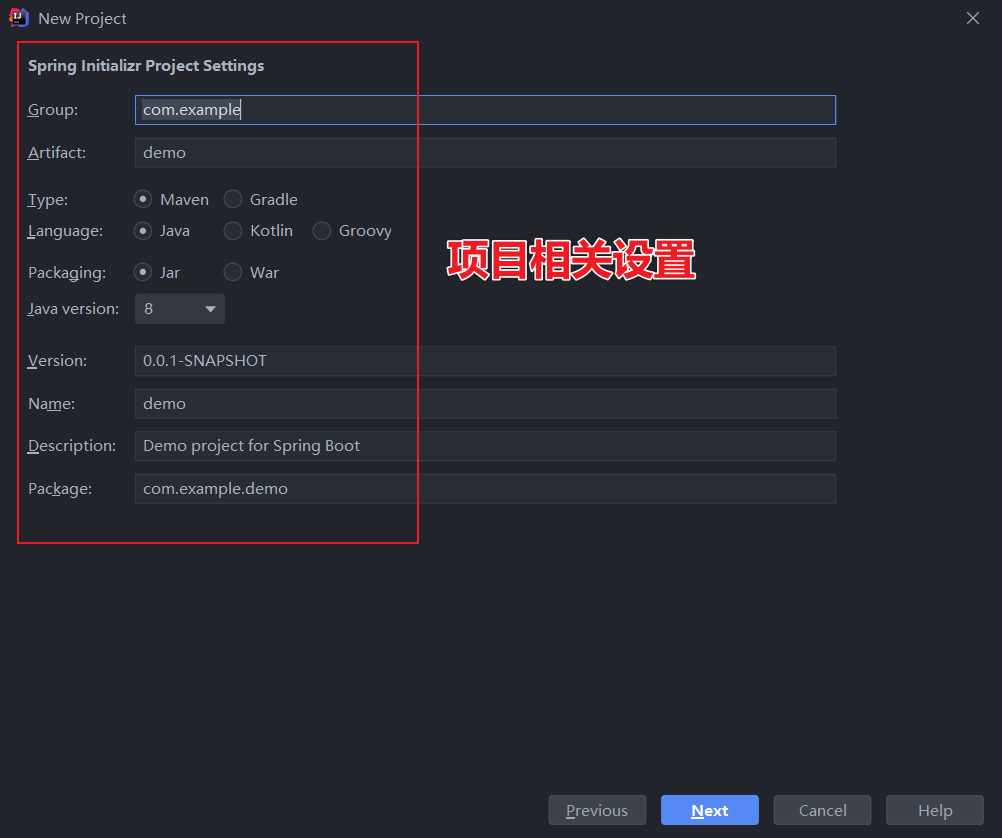Image resolution: width=1002 pixels, height=838 pixels.
Task: Focus the Name input field
Action: click(x=485, y=404)
